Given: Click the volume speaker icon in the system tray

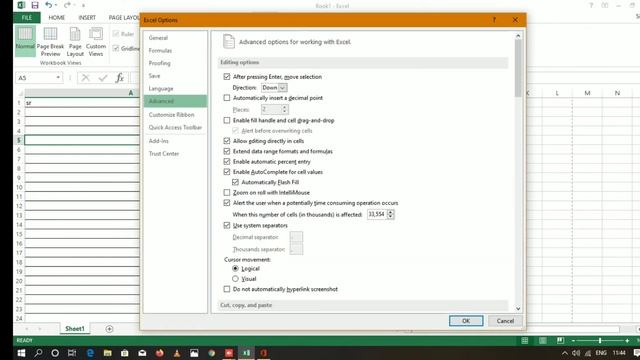Looking at the screenshot, I should pyautogui.click(x=576, y=353).
